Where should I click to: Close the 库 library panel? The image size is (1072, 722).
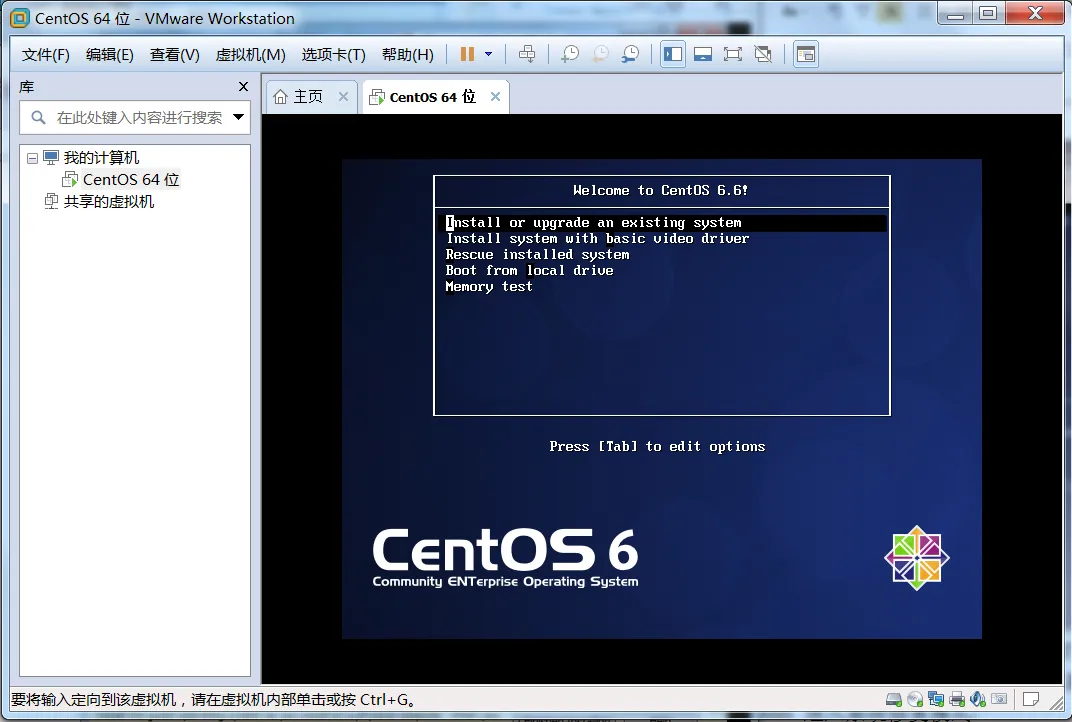tap(243, 86)
